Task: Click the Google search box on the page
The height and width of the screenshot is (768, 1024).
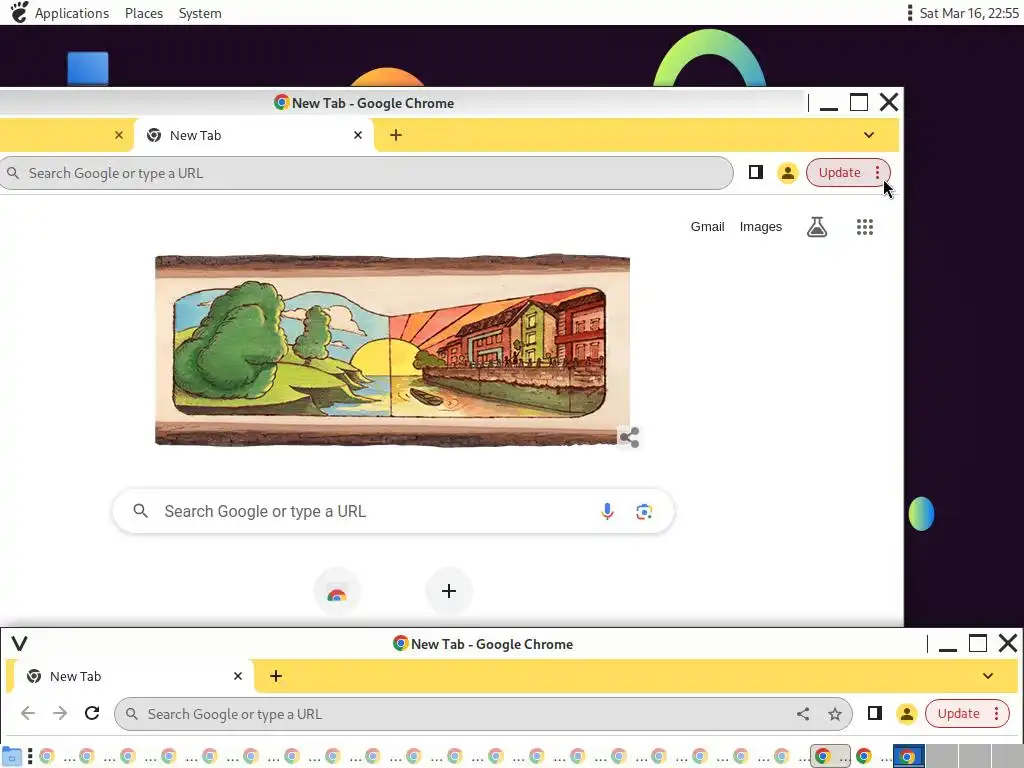Action: pos(393,511)
